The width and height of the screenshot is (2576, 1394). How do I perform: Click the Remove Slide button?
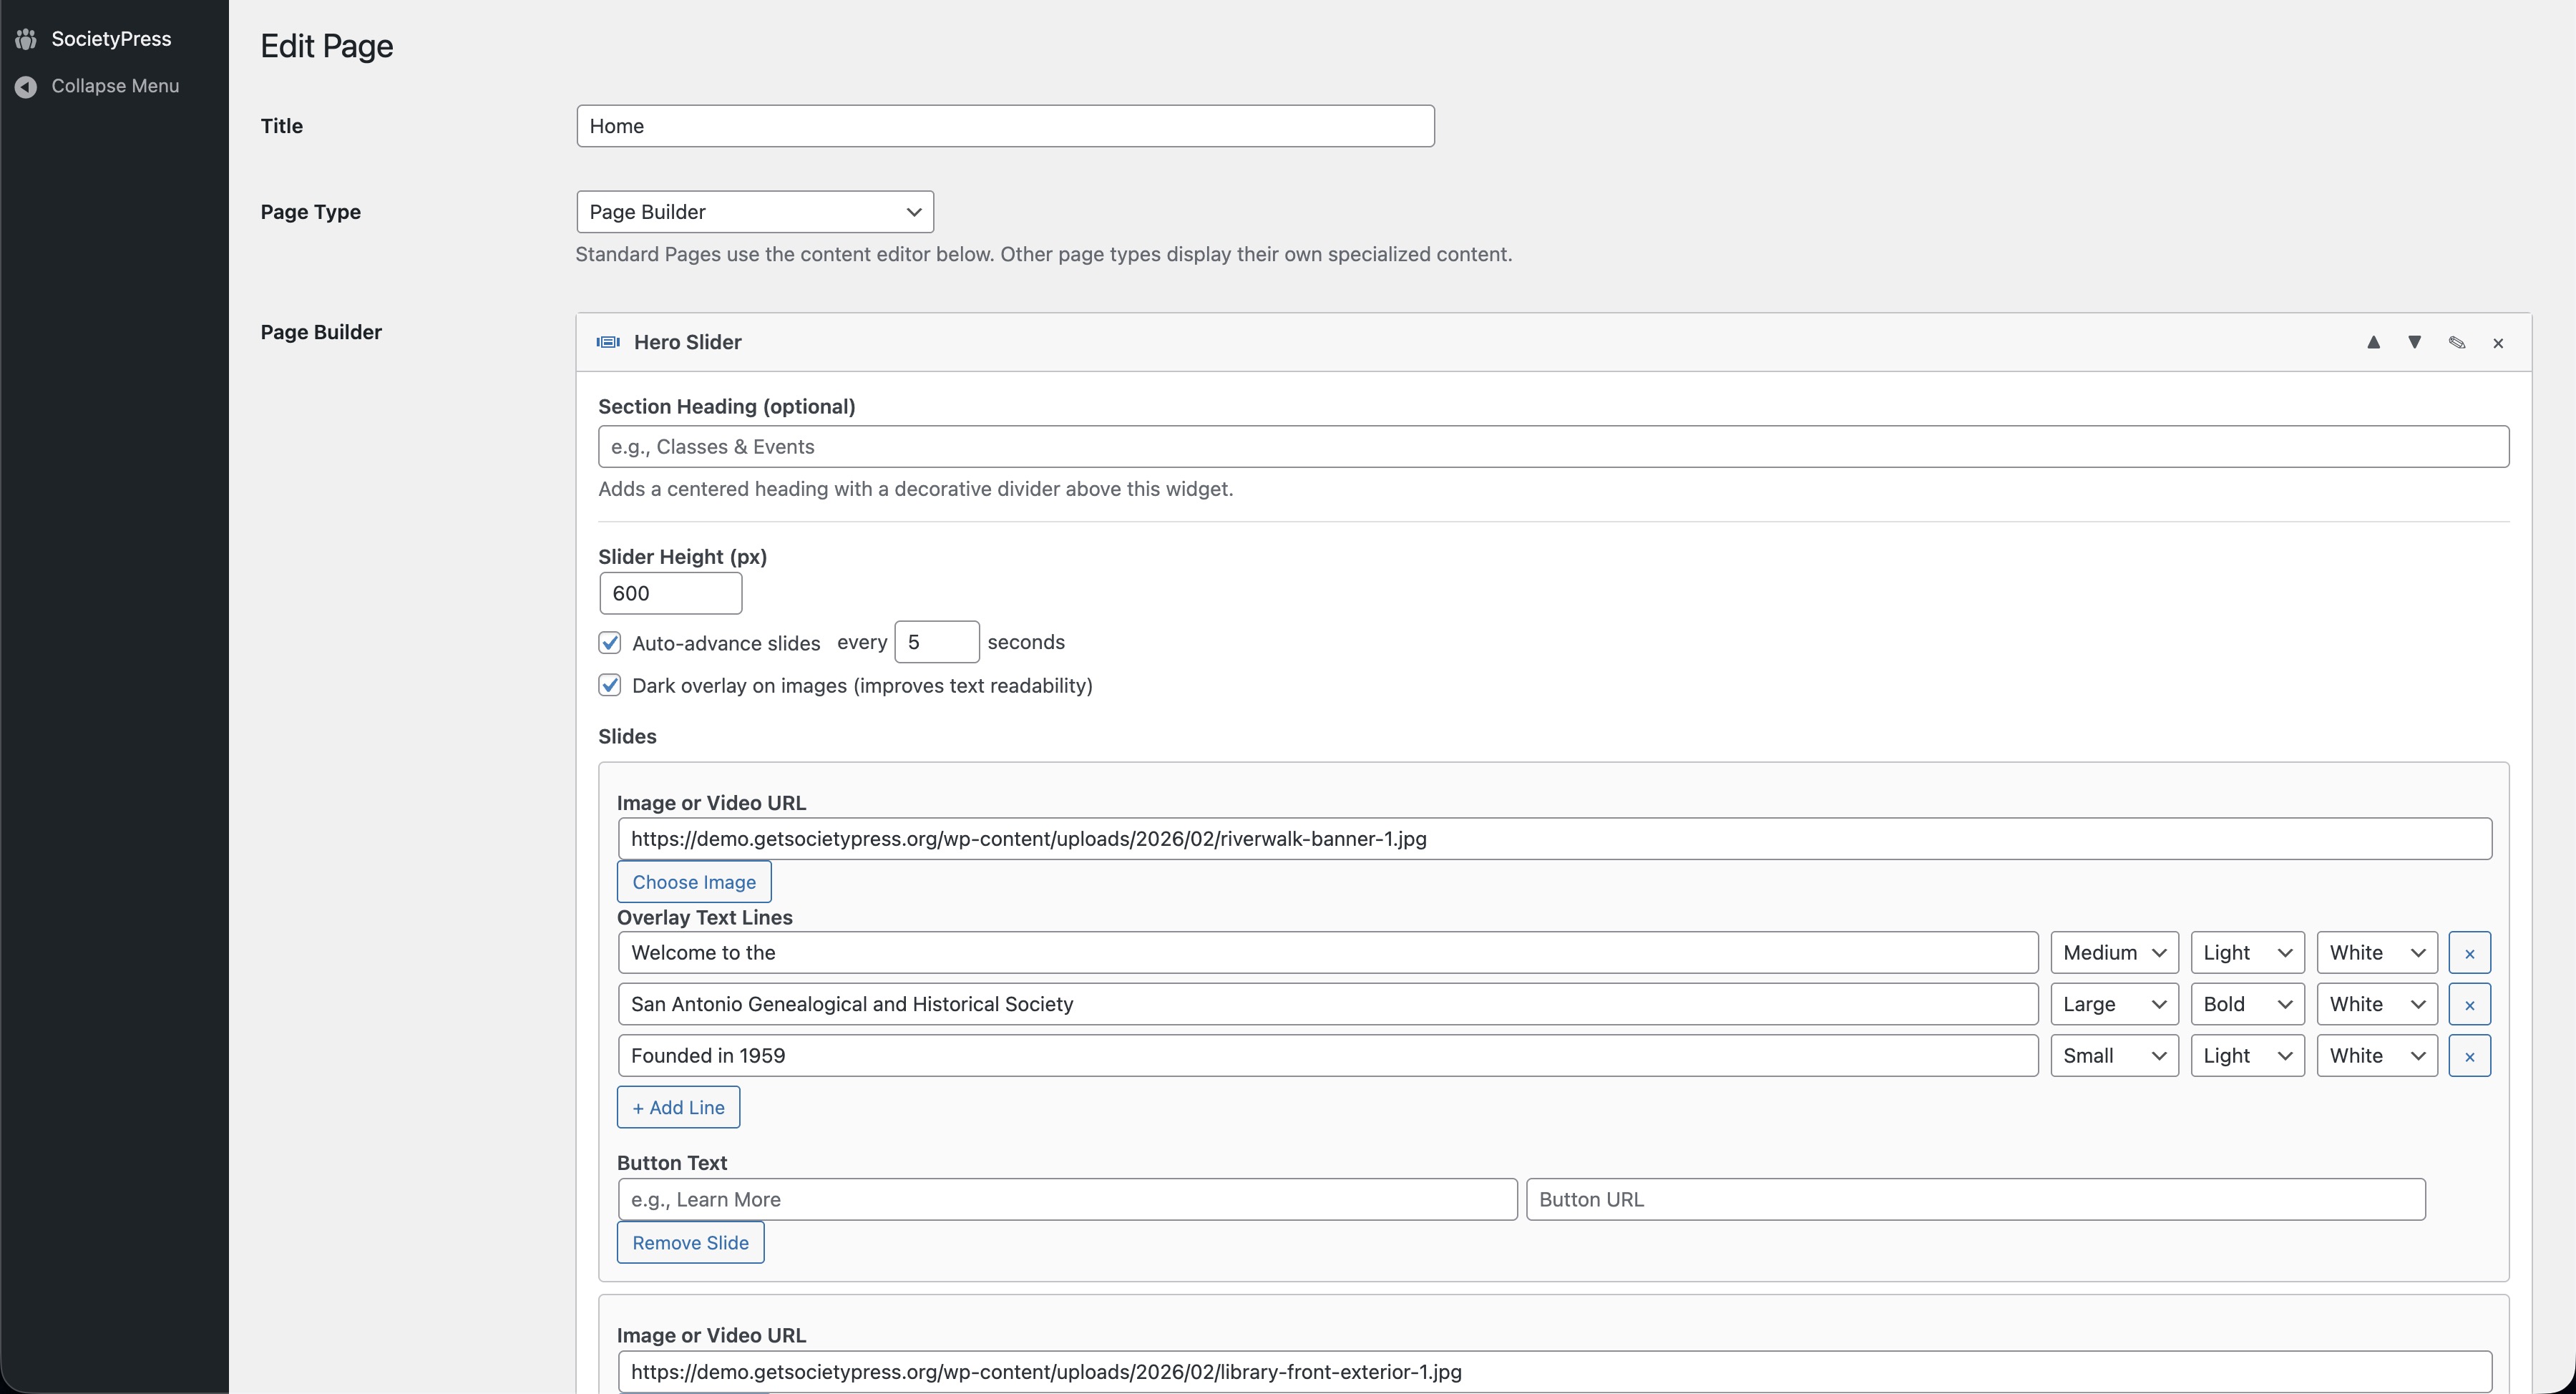pyautogui.click(x=690, y=1242)
